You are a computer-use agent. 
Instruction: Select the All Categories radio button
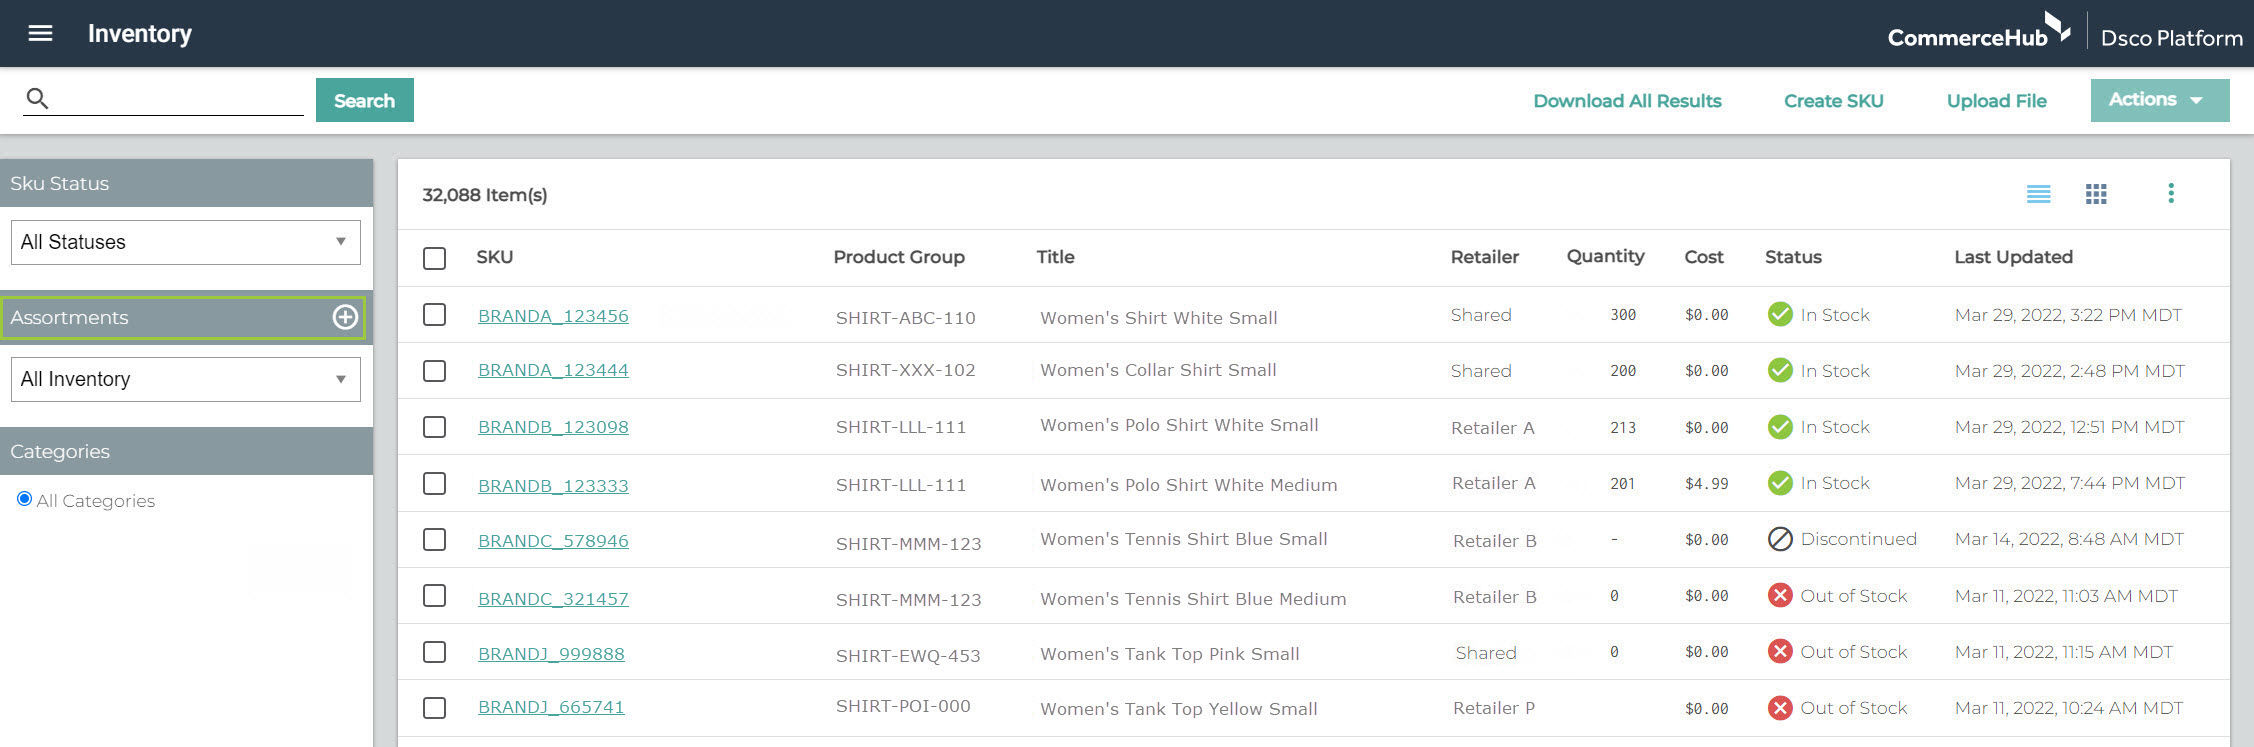click(25, 499)
